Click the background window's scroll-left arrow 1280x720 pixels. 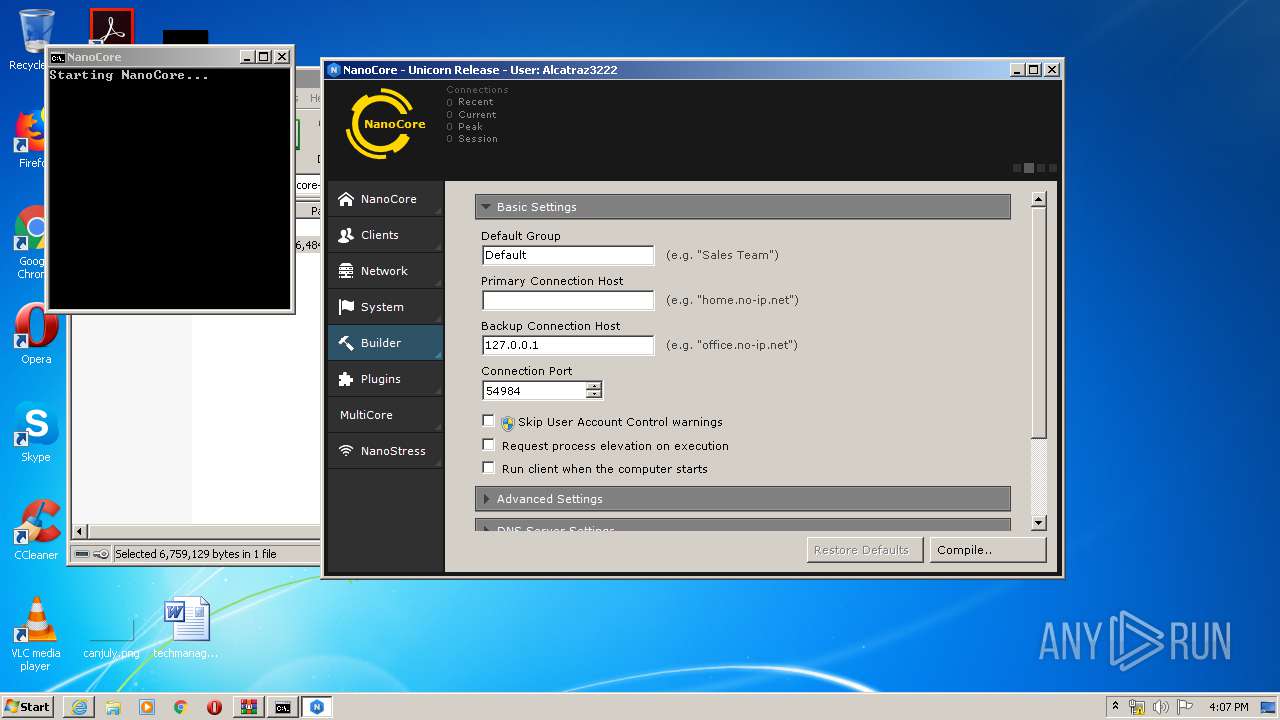click(81, 531)
